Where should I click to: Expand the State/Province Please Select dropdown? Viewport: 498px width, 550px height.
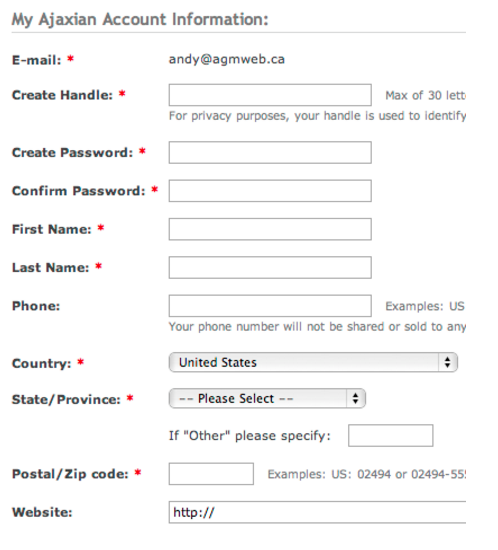pos(267,398)
